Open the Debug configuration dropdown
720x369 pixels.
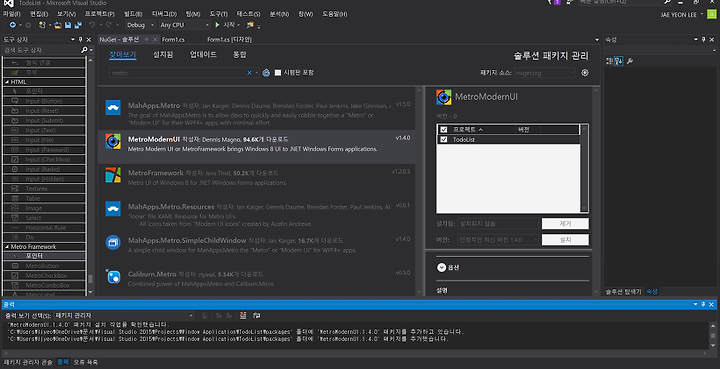point(140,25)
